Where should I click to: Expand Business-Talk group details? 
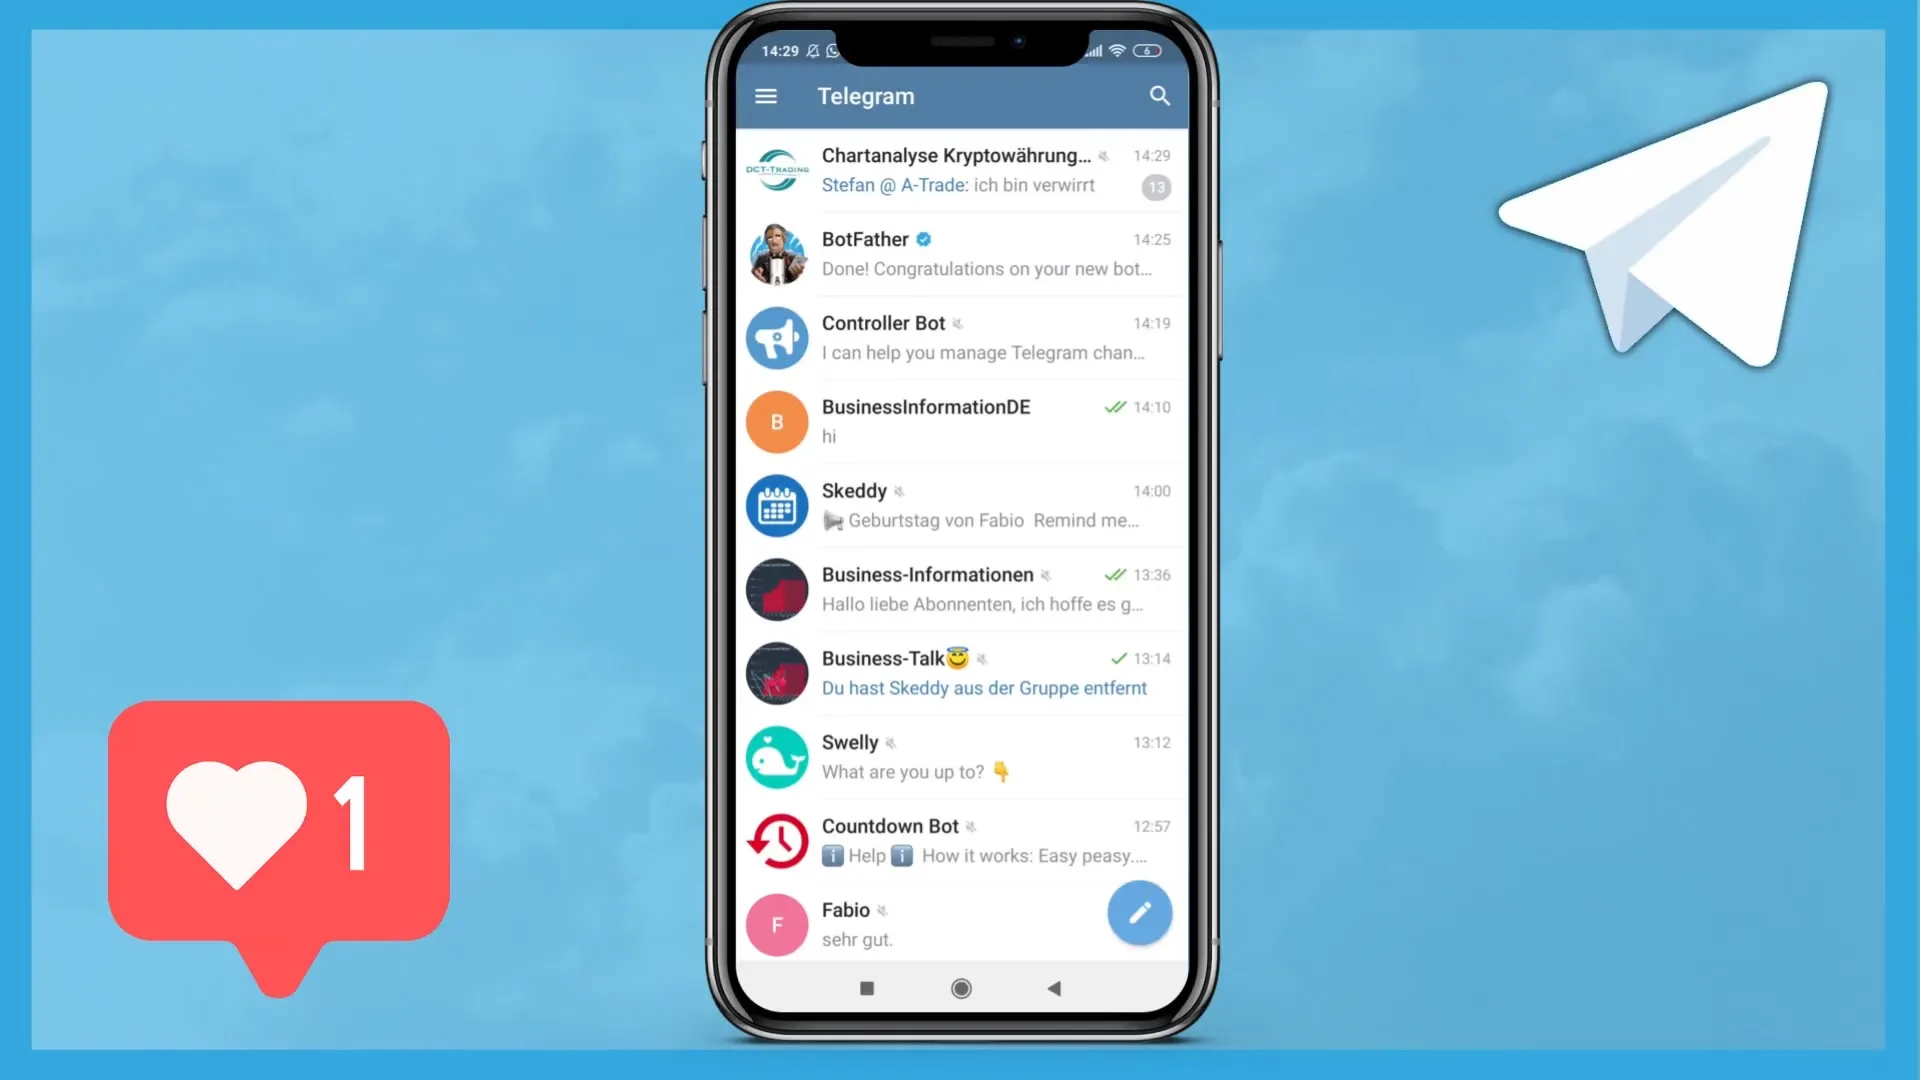(960, 673)
